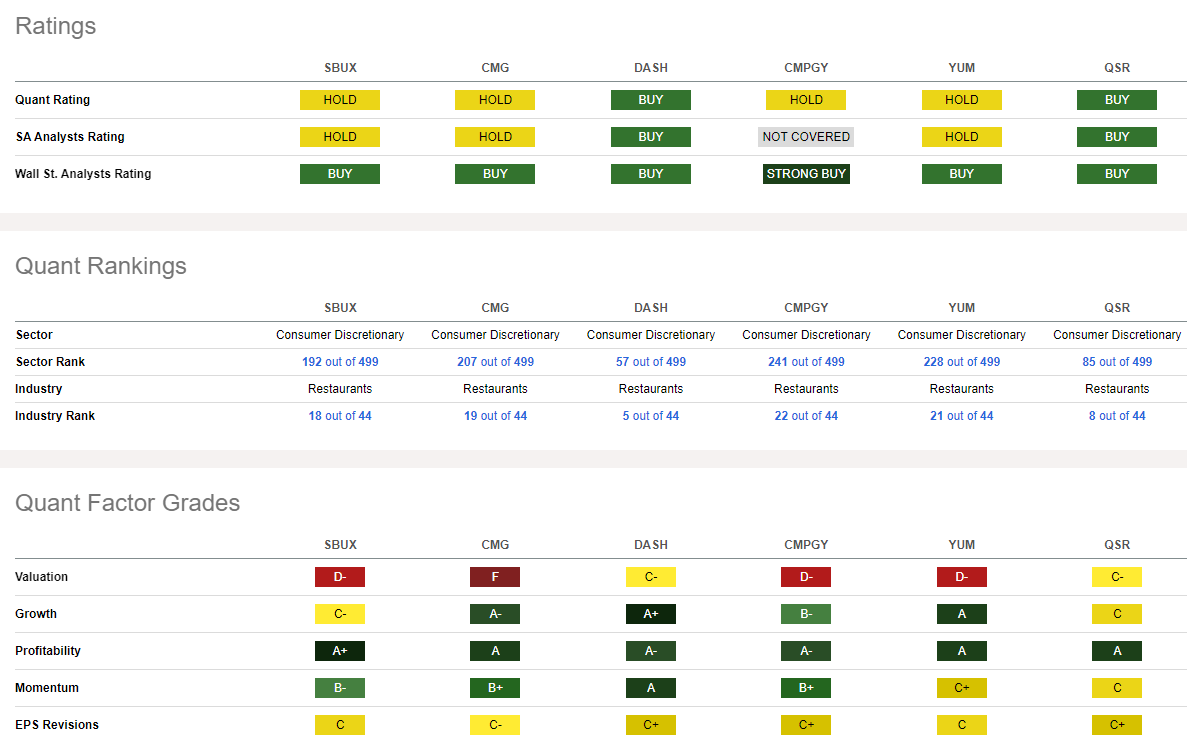This screenshot has height=749, width=1187.
Task: Open CMG sector rank 207 out of 499
Action: (x=495, y=362)
